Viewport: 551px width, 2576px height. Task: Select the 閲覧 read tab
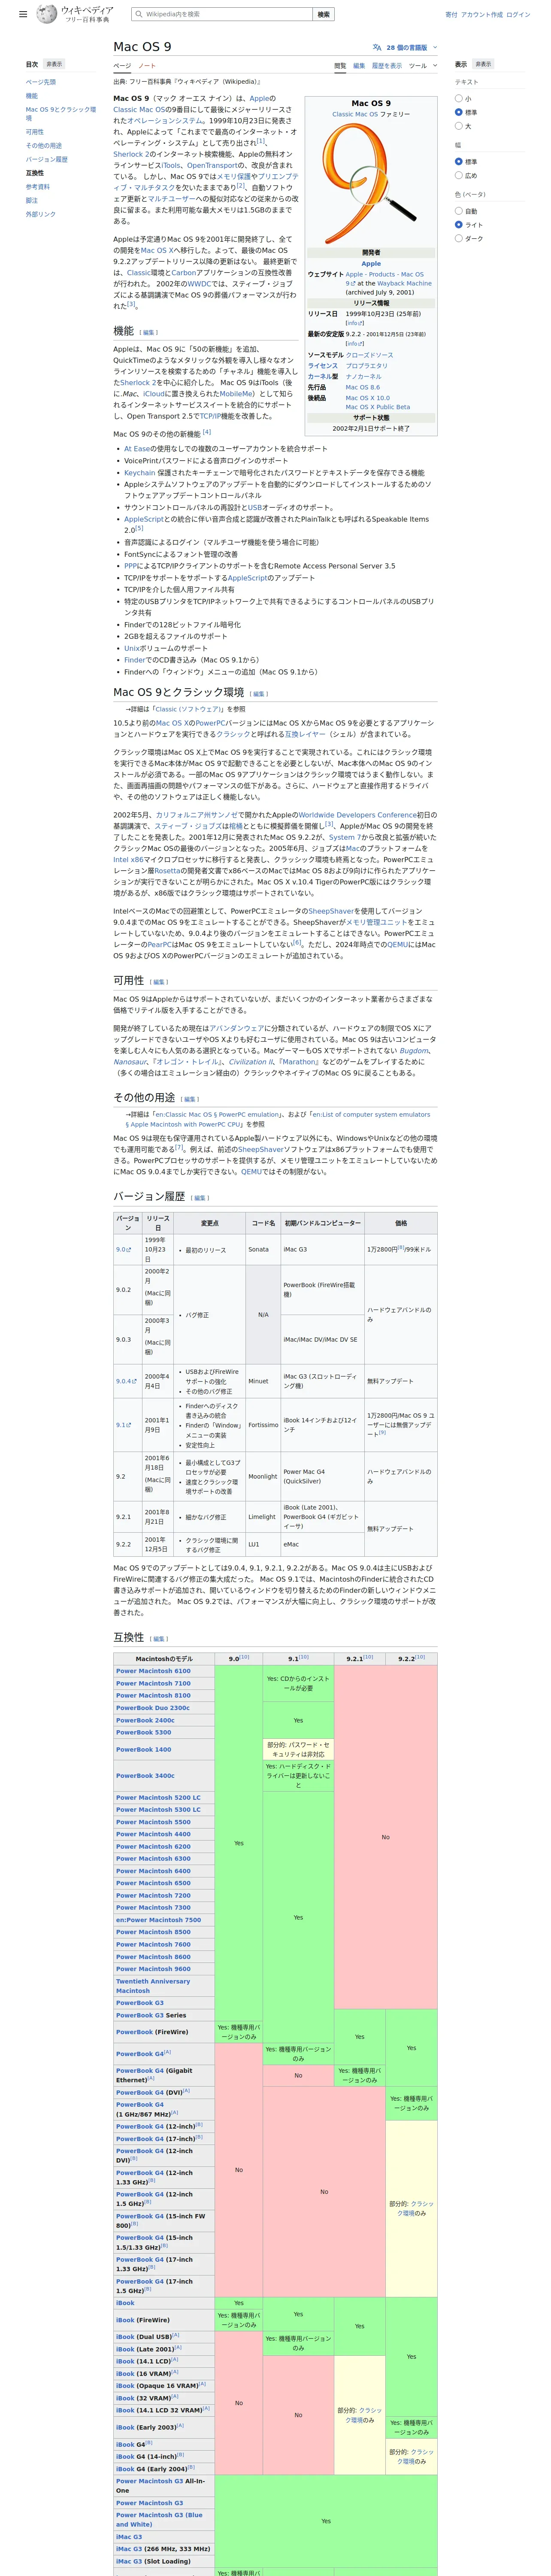point(340,66)
